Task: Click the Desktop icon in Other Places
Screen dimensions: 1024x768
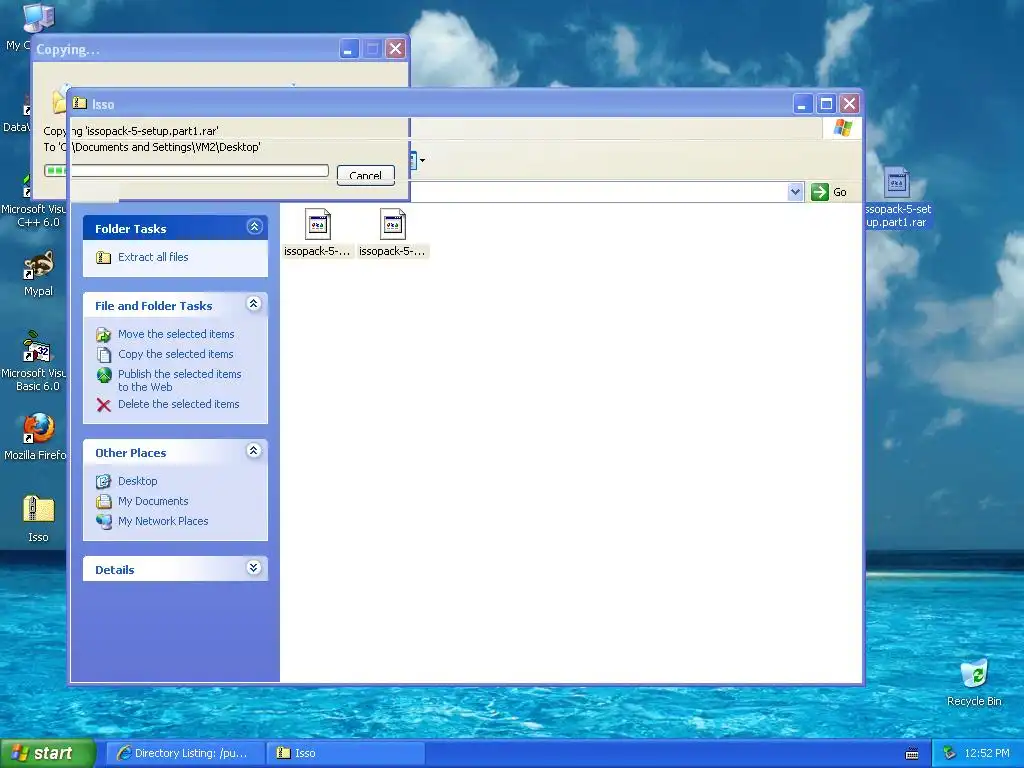Action: click(104, 482)
